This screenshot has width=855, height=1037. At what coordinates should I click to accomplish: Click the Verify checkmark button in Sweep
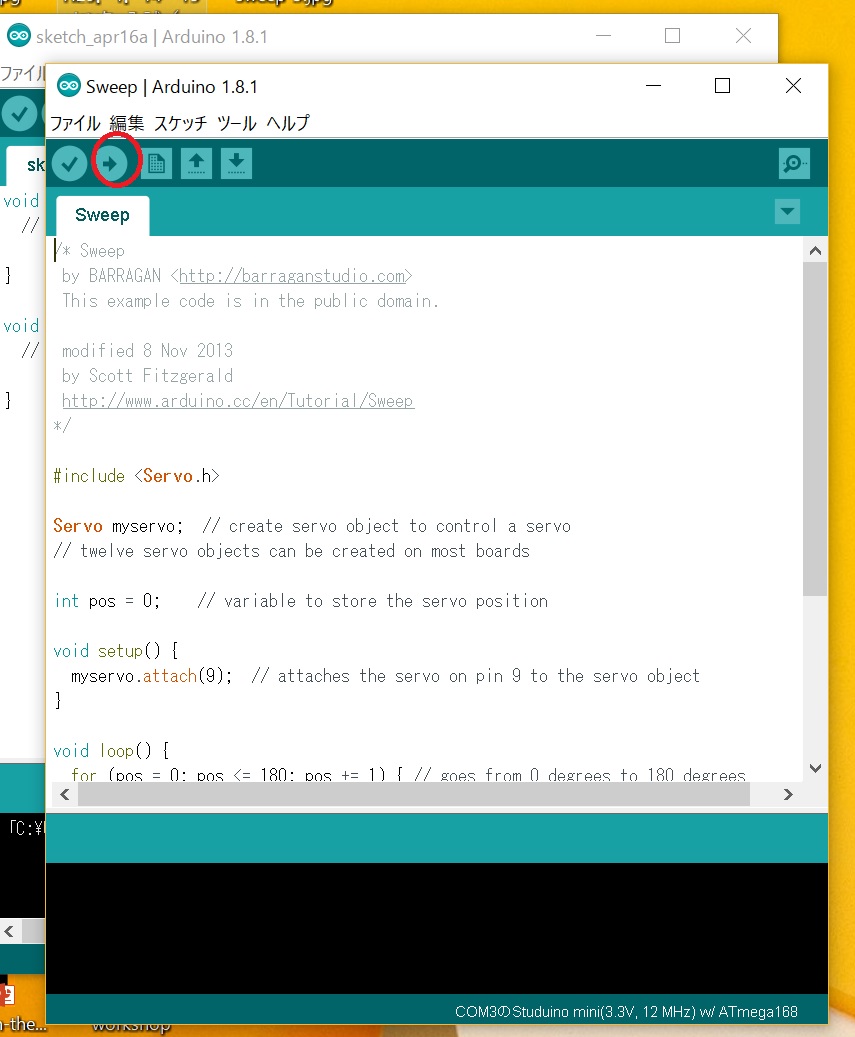tap(70, 163)
